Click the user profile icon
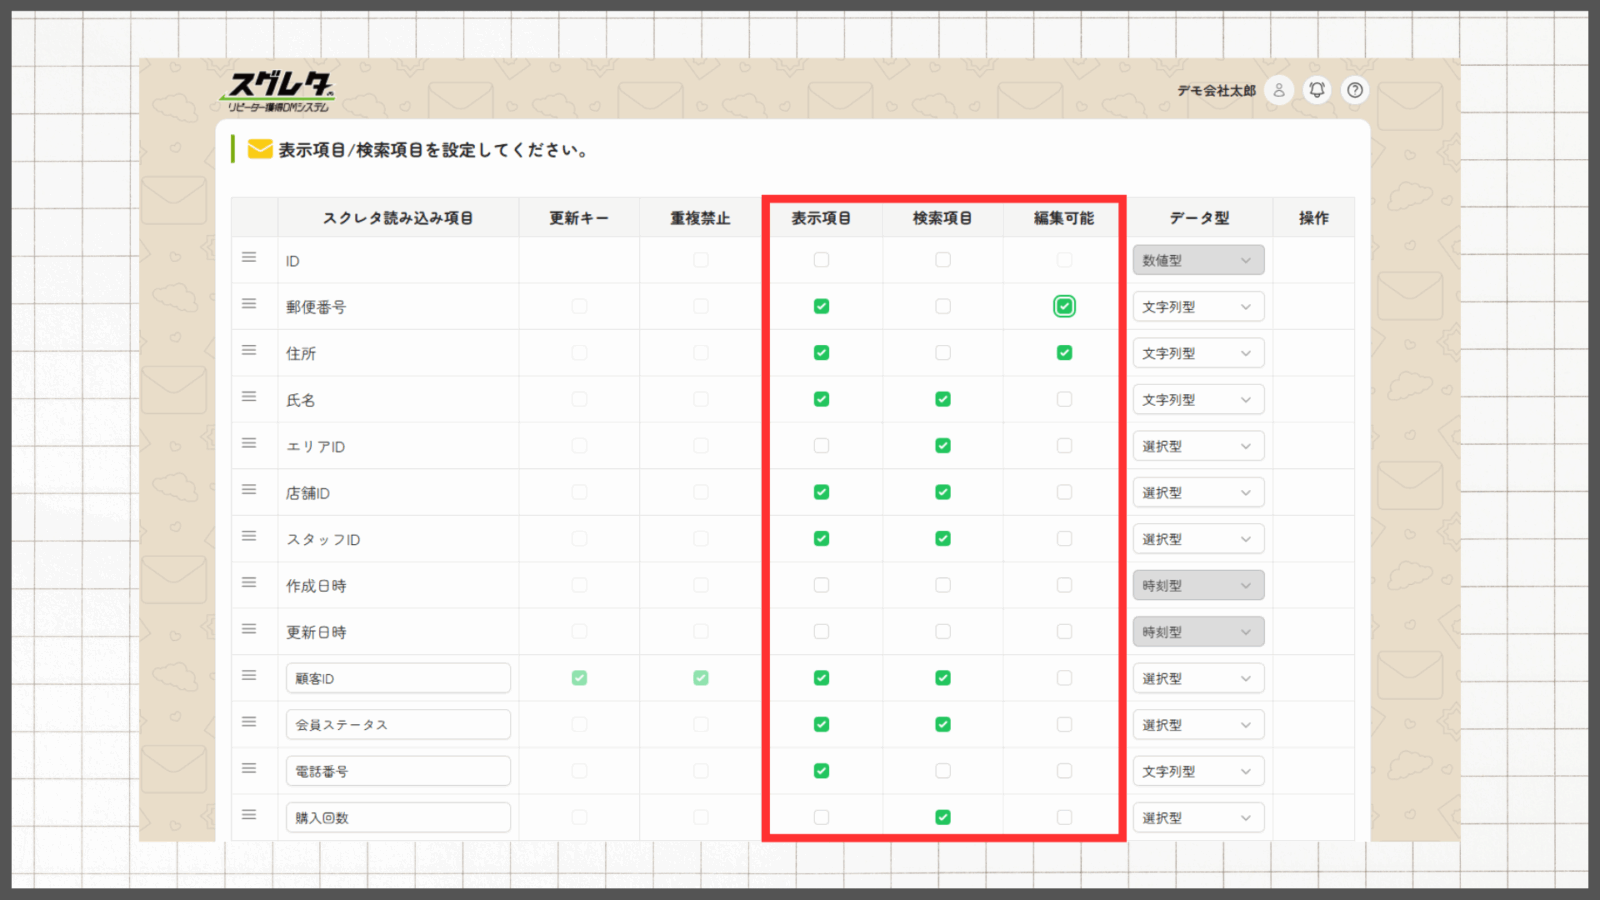Screen dimensions: 1600x900 point(1278,90)
